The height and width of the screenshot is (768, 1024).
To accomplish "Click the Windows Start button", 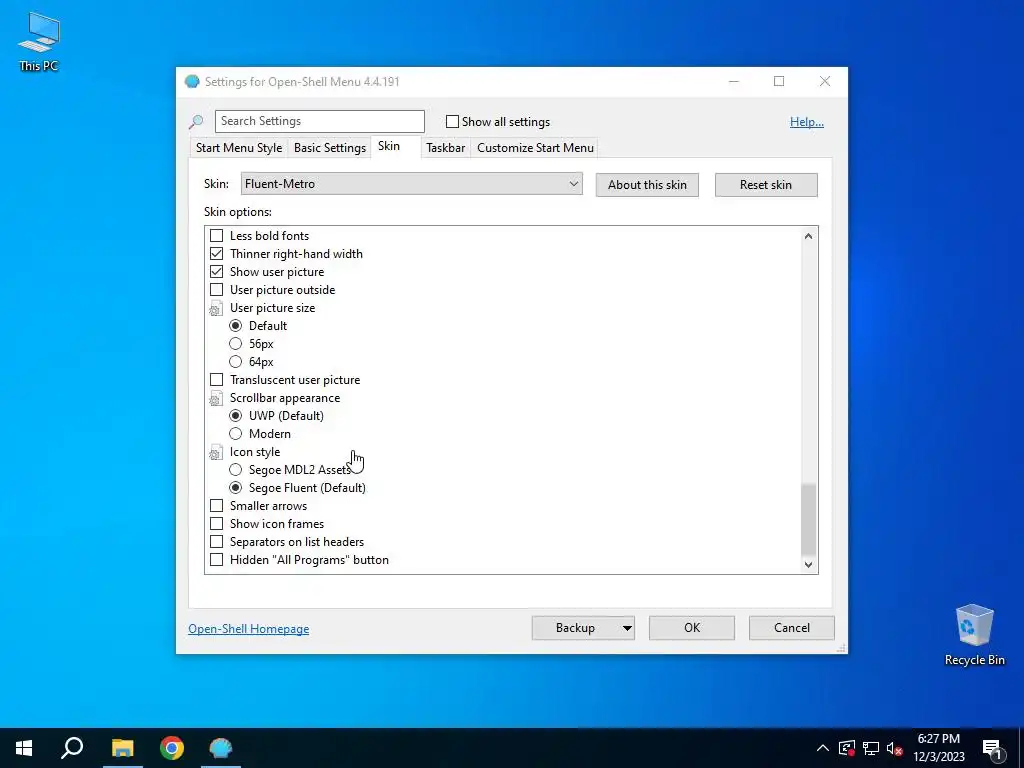I will click(x=24, y=748).
